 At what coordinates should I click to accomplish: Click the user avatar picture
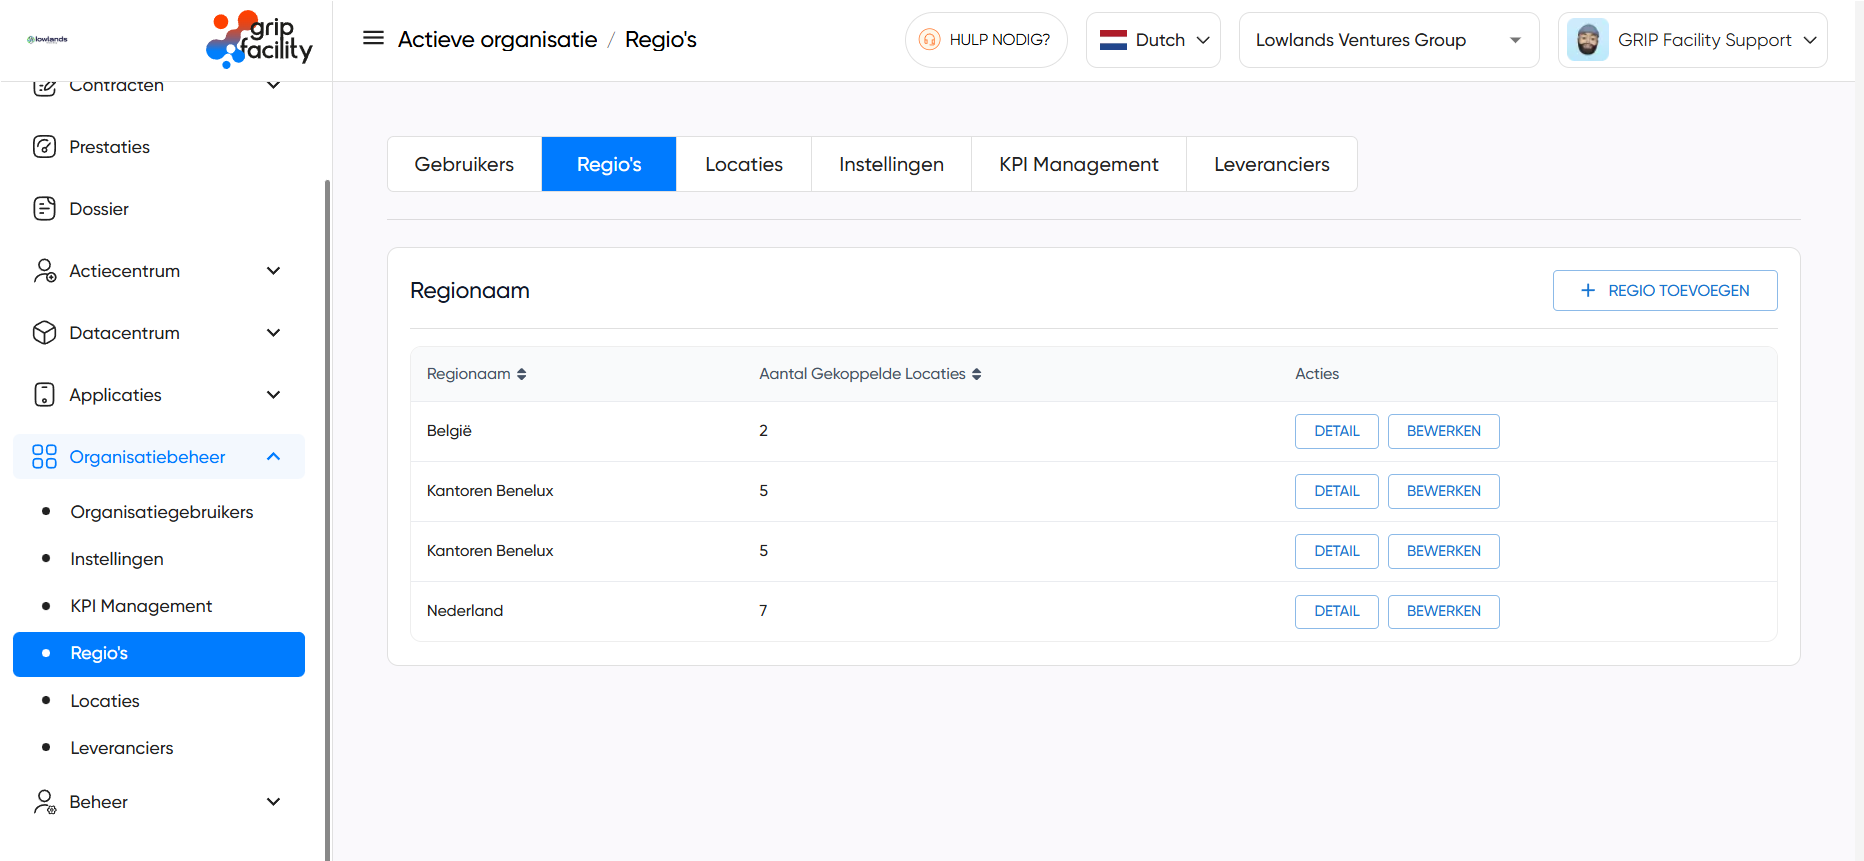click(1587, 40)
